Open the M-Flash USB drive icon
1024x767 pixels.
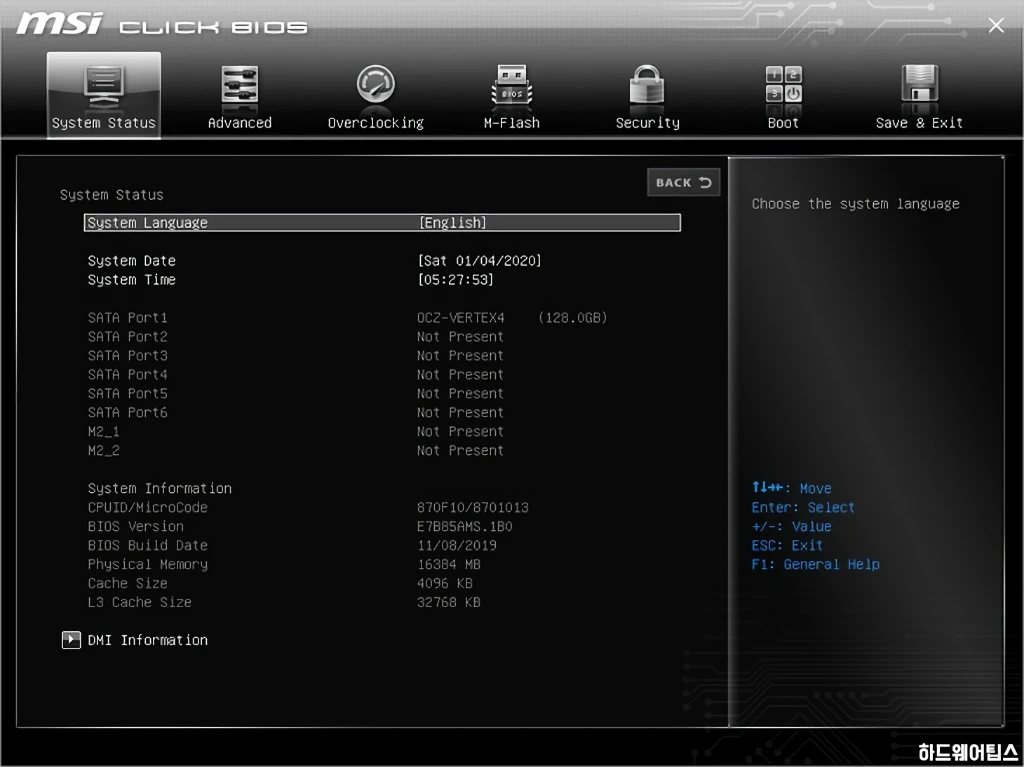(x=511, y=85)
